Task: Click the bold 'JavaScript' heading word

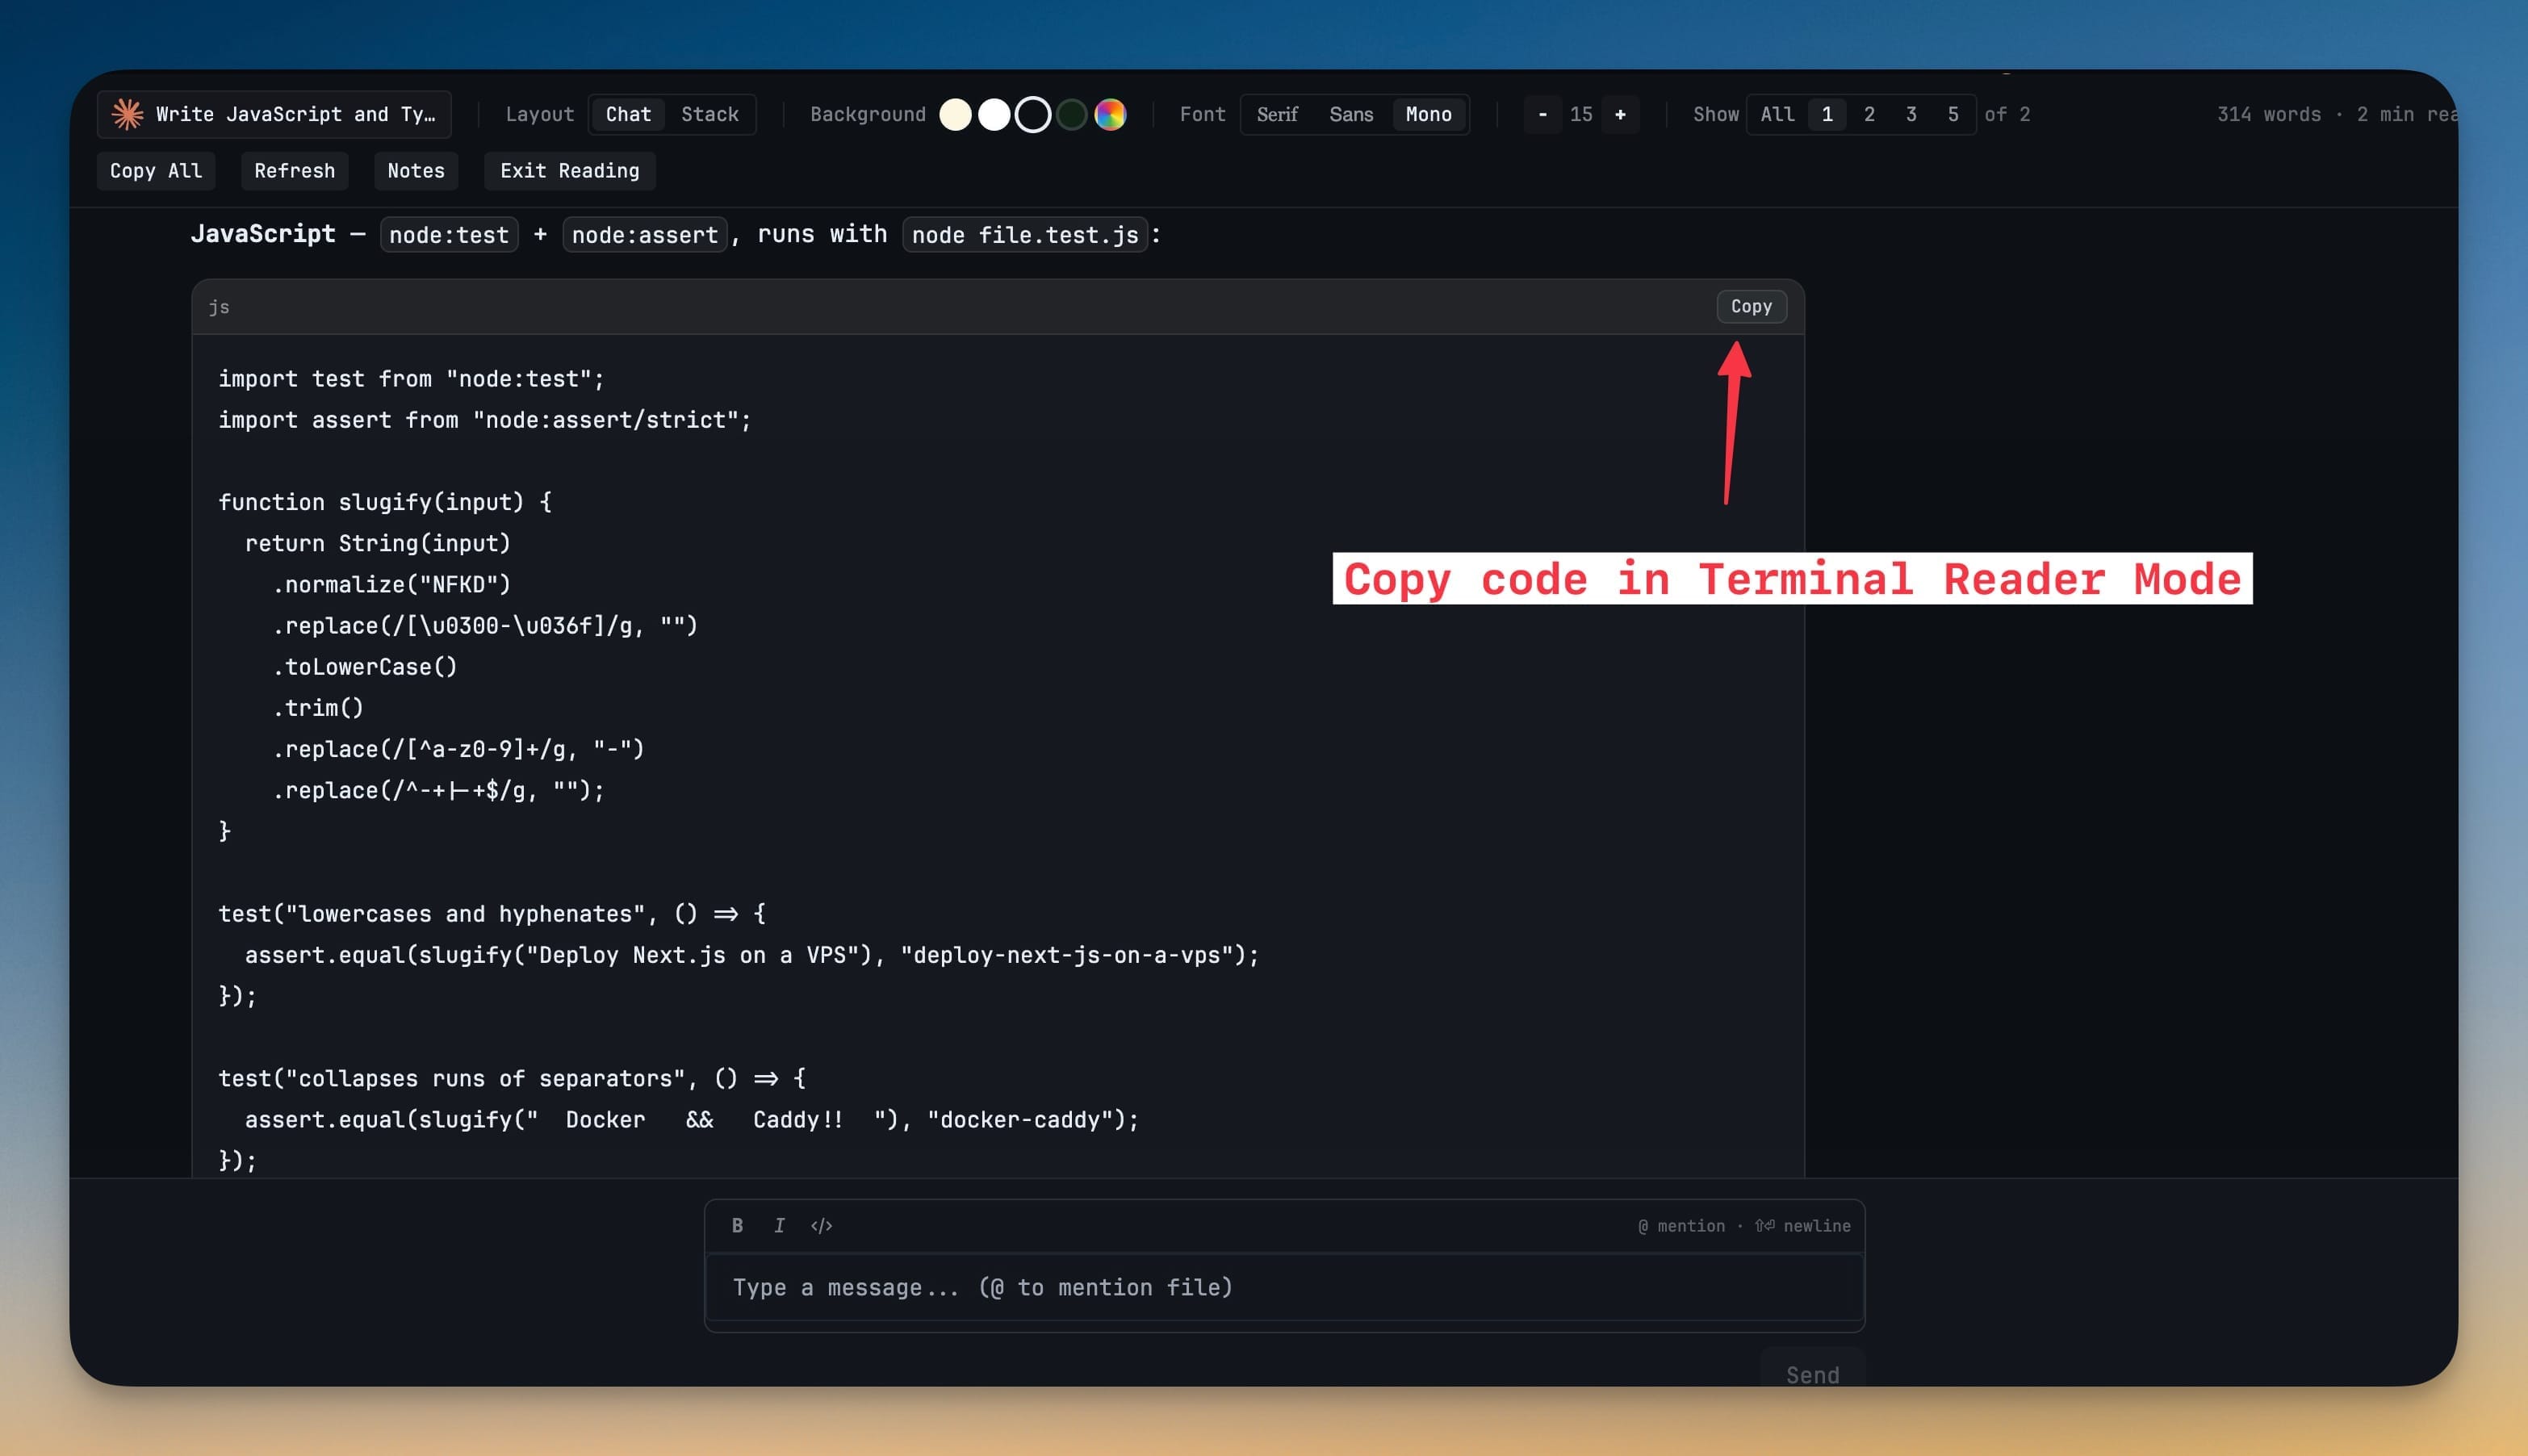Action: pos(263,234)
